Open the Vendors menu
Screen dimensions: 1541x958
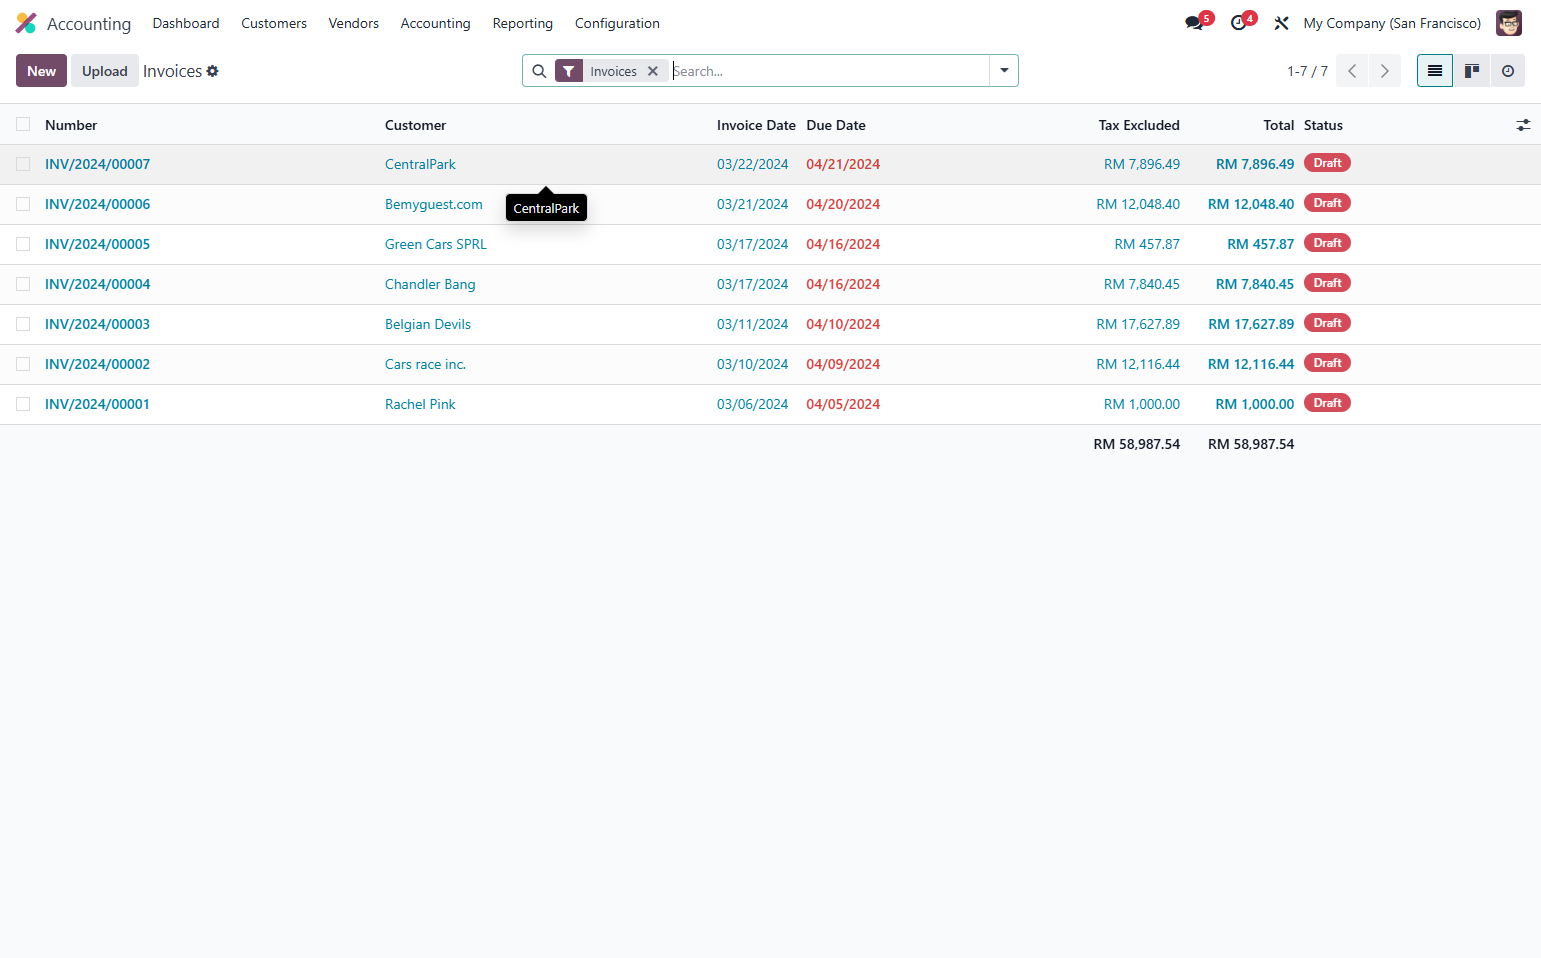[x=354, y=23]
